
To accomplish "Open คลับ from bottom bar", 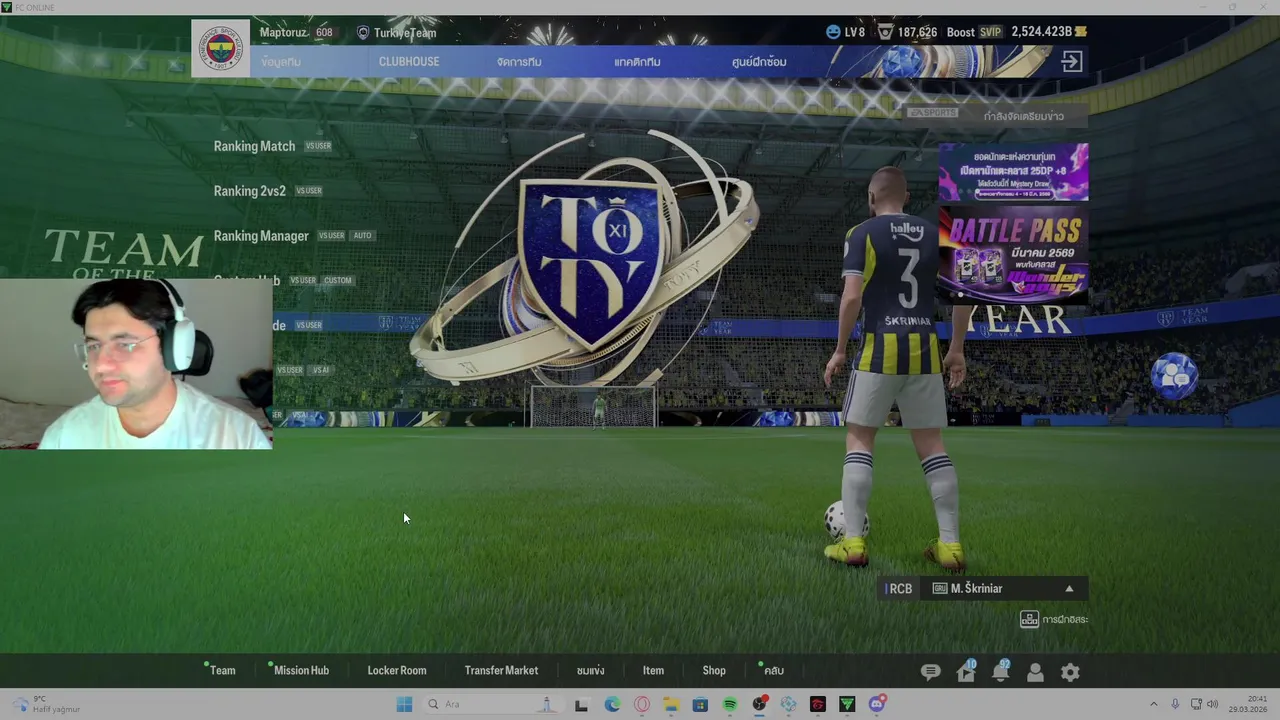I will click(773, 671).
